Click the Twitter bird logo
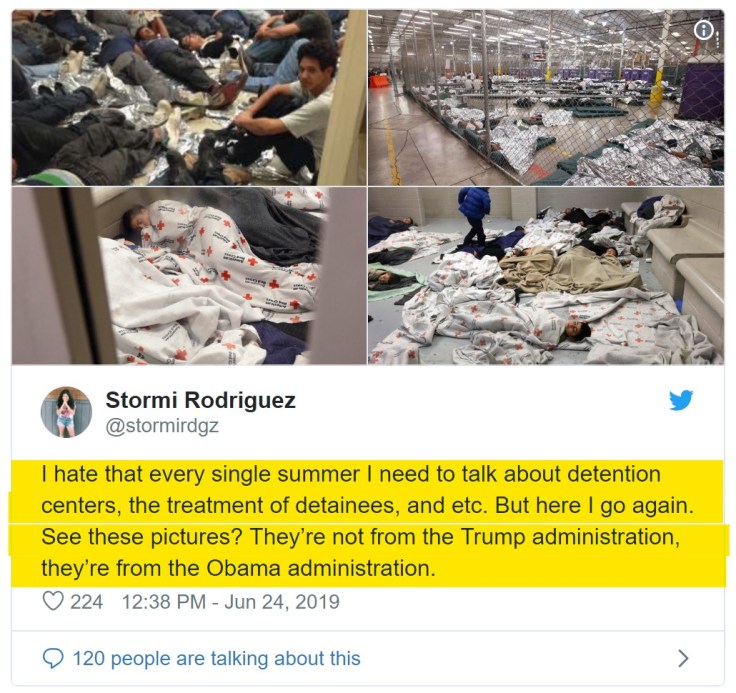736x693 pixels. (681, 400)
